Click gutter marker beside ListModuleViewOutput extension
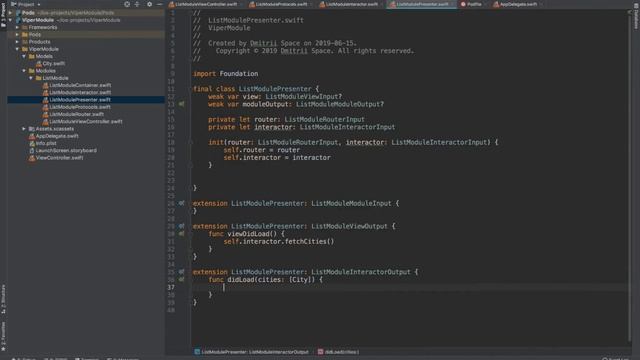This screenshot has height=360, width=640. tap(181, 226)
